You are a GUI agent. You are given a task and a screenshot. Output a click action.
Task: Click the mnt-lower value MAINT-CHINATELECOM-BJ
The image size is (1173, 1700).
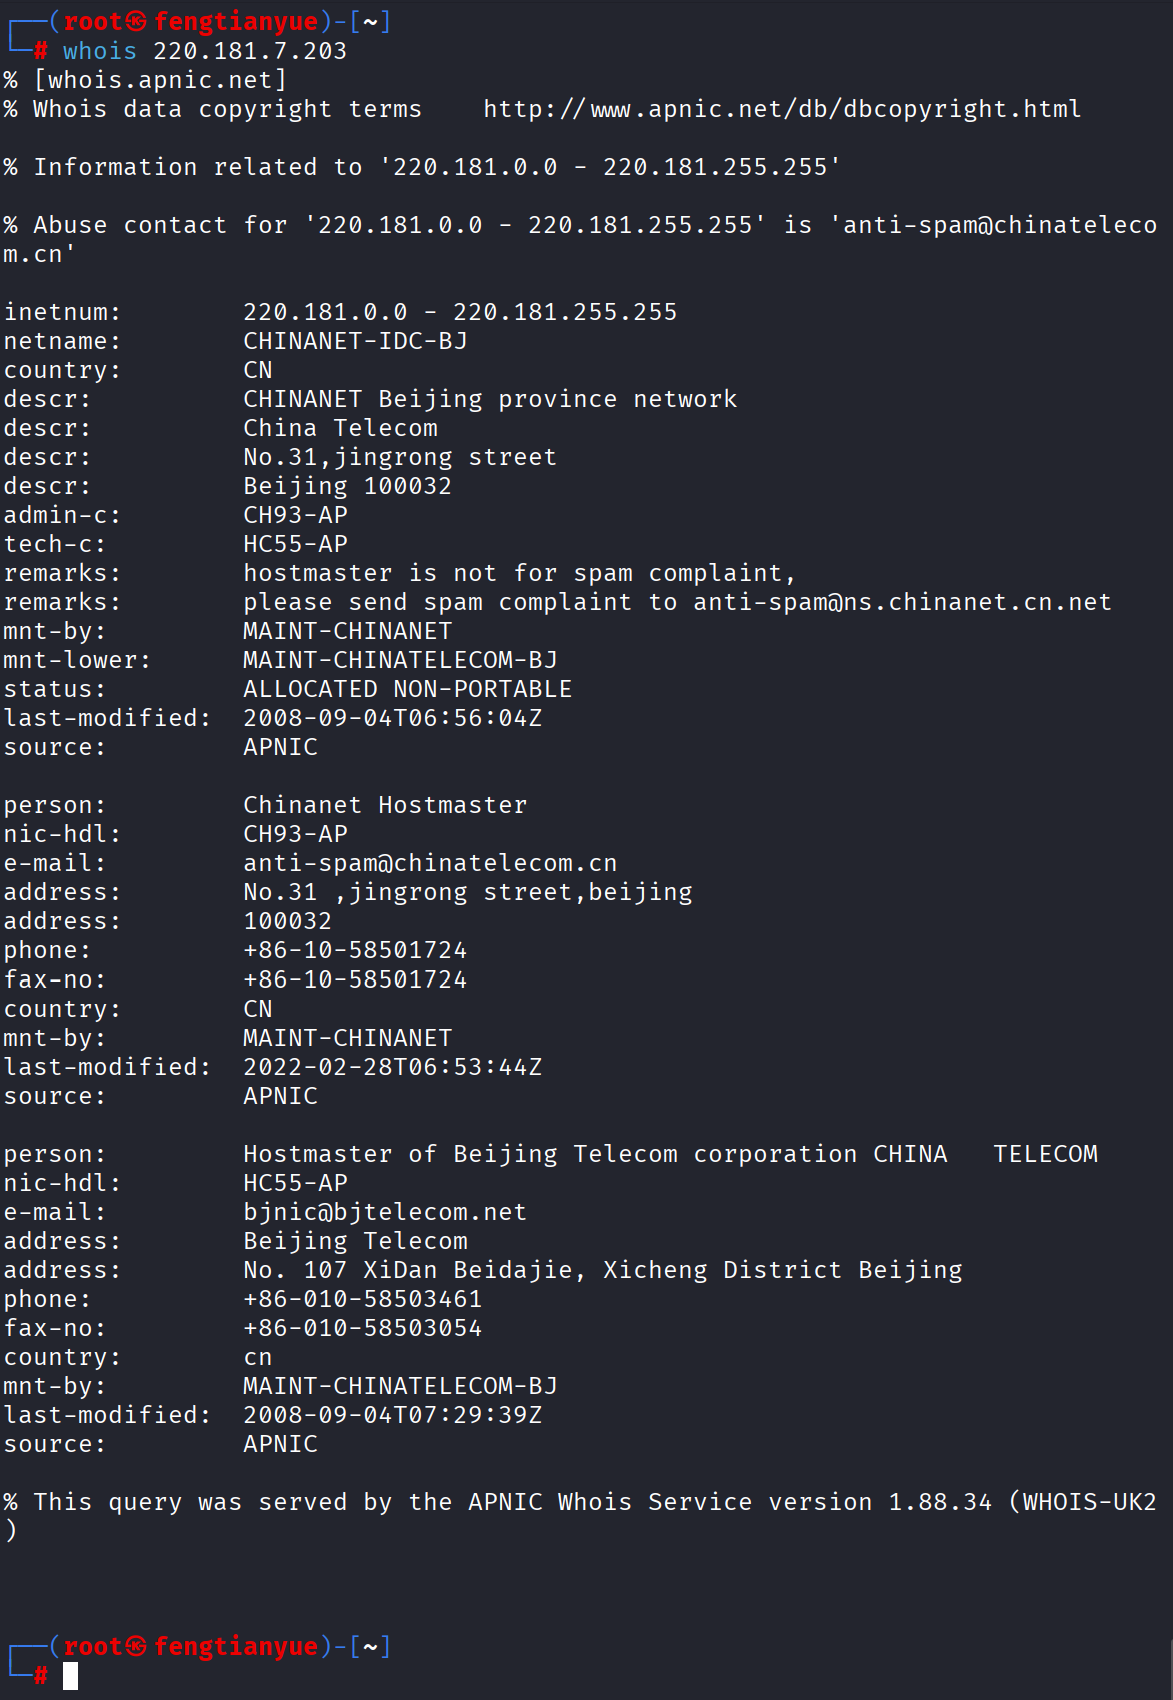[400, 660]
